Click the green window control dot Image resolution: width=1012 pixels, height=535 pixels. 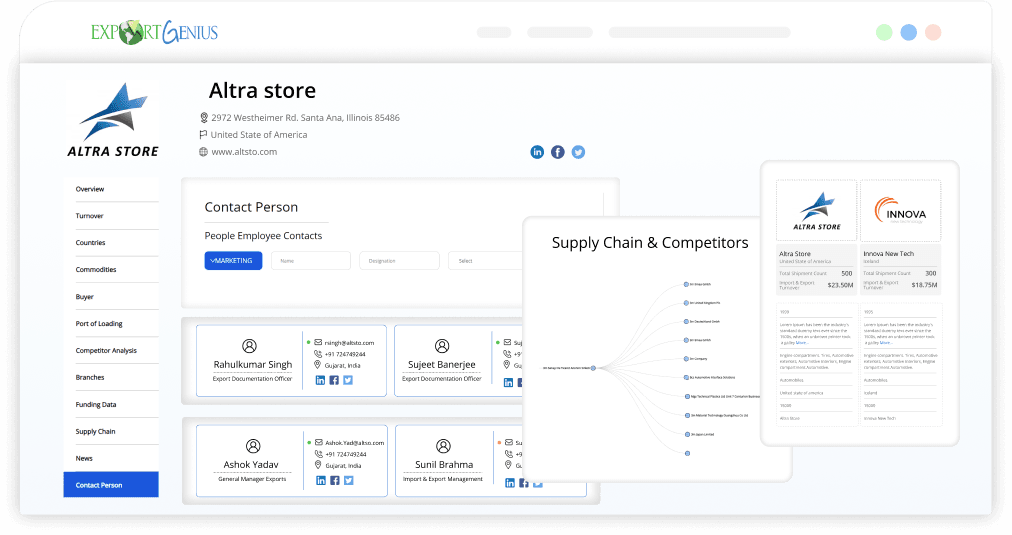point(884,32)
